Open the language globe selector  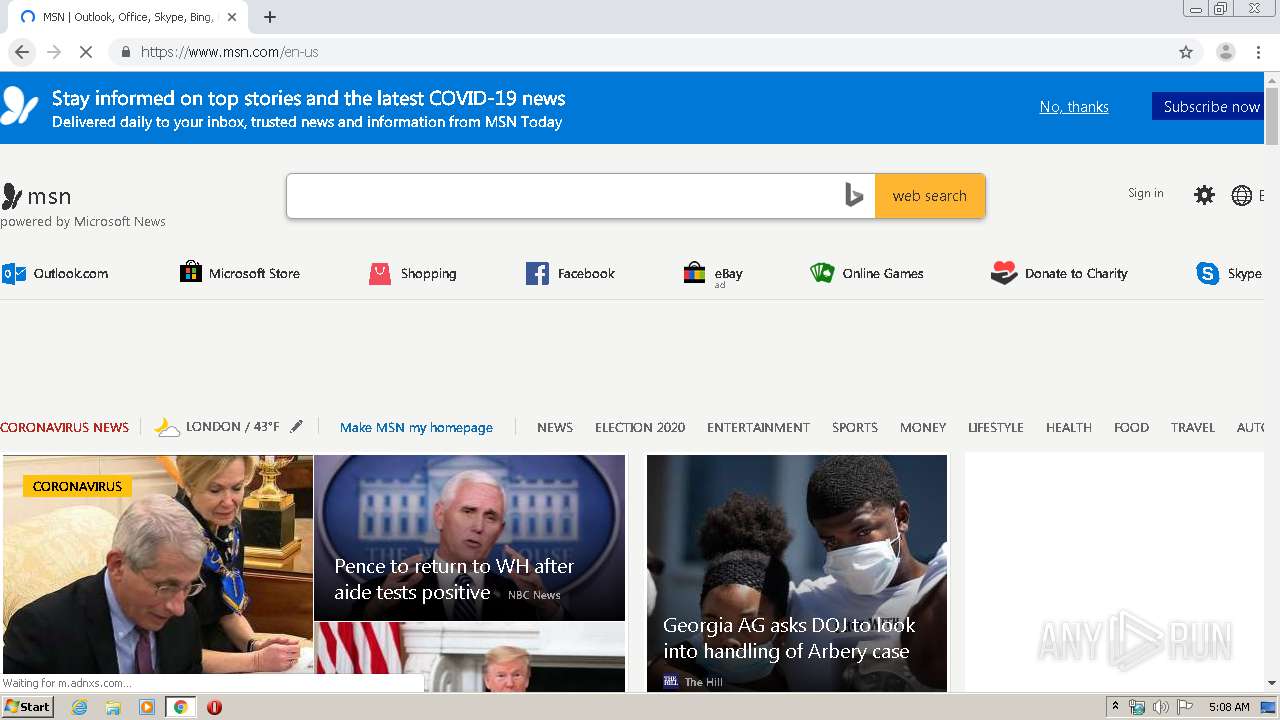pyautogui.click(x=1242, y=195)
